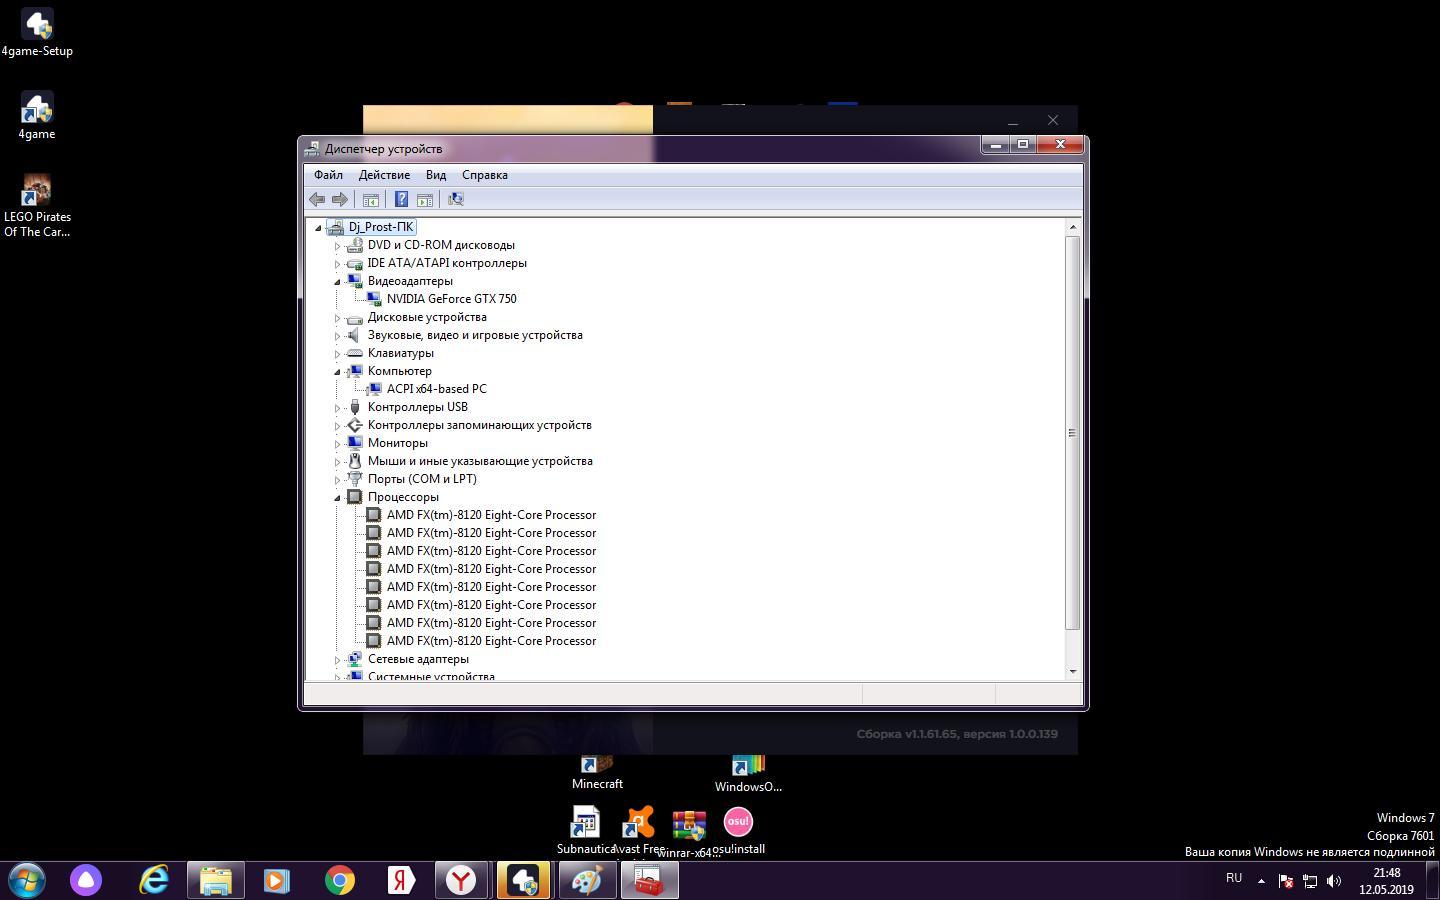Open LEGO Pirates Of The Caribbean shortcut
The width and height of the screenshot is (1440, 900).
click(37, 206)
